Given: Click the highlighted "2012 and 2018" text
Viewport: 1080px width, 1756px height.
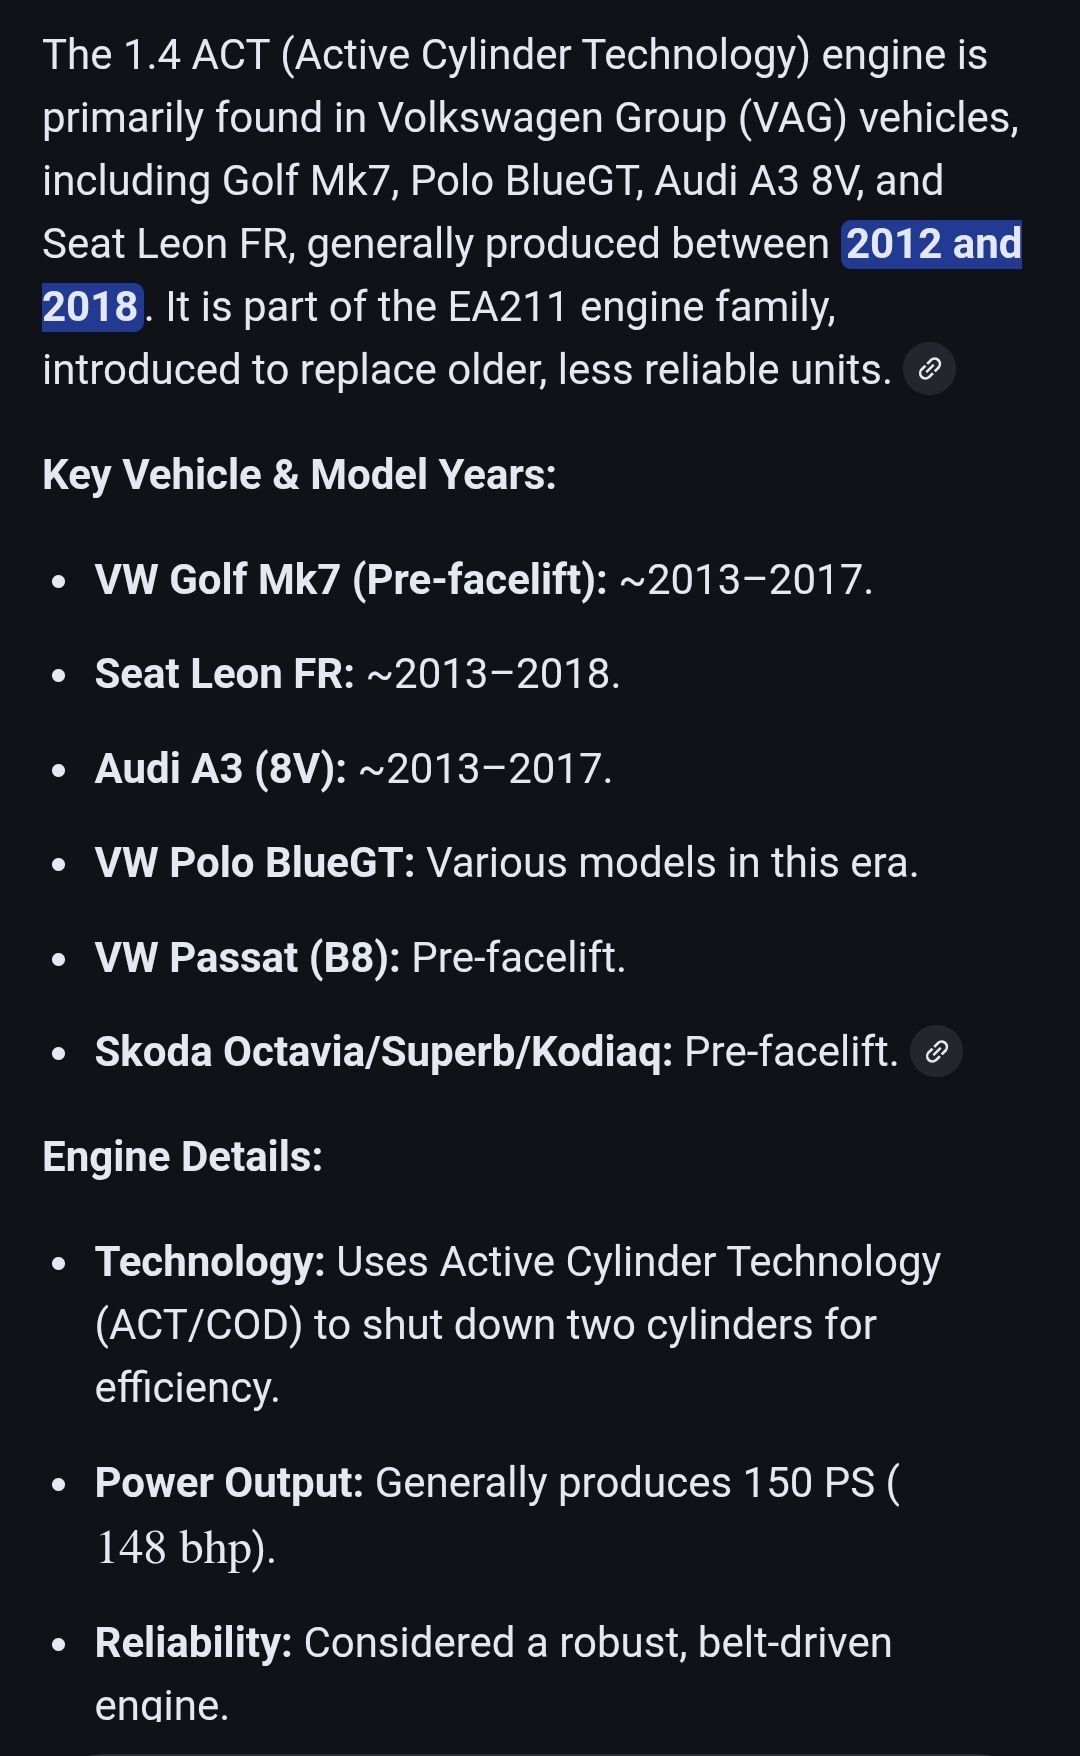Looking at the screenshot, I should point(932,245).
